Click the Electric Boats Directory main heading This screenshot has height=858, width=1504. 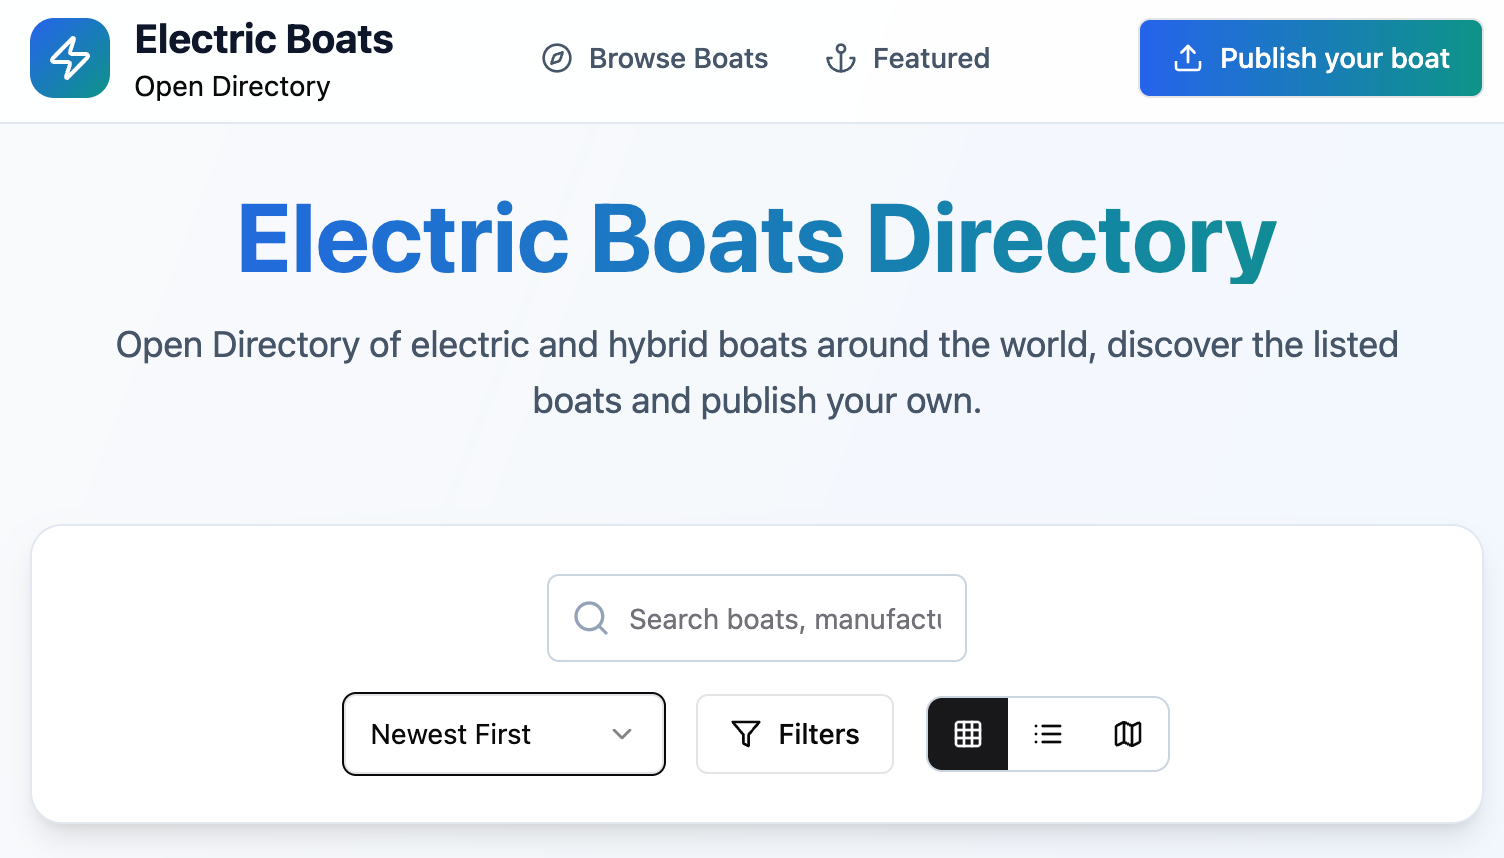point(757,240)
